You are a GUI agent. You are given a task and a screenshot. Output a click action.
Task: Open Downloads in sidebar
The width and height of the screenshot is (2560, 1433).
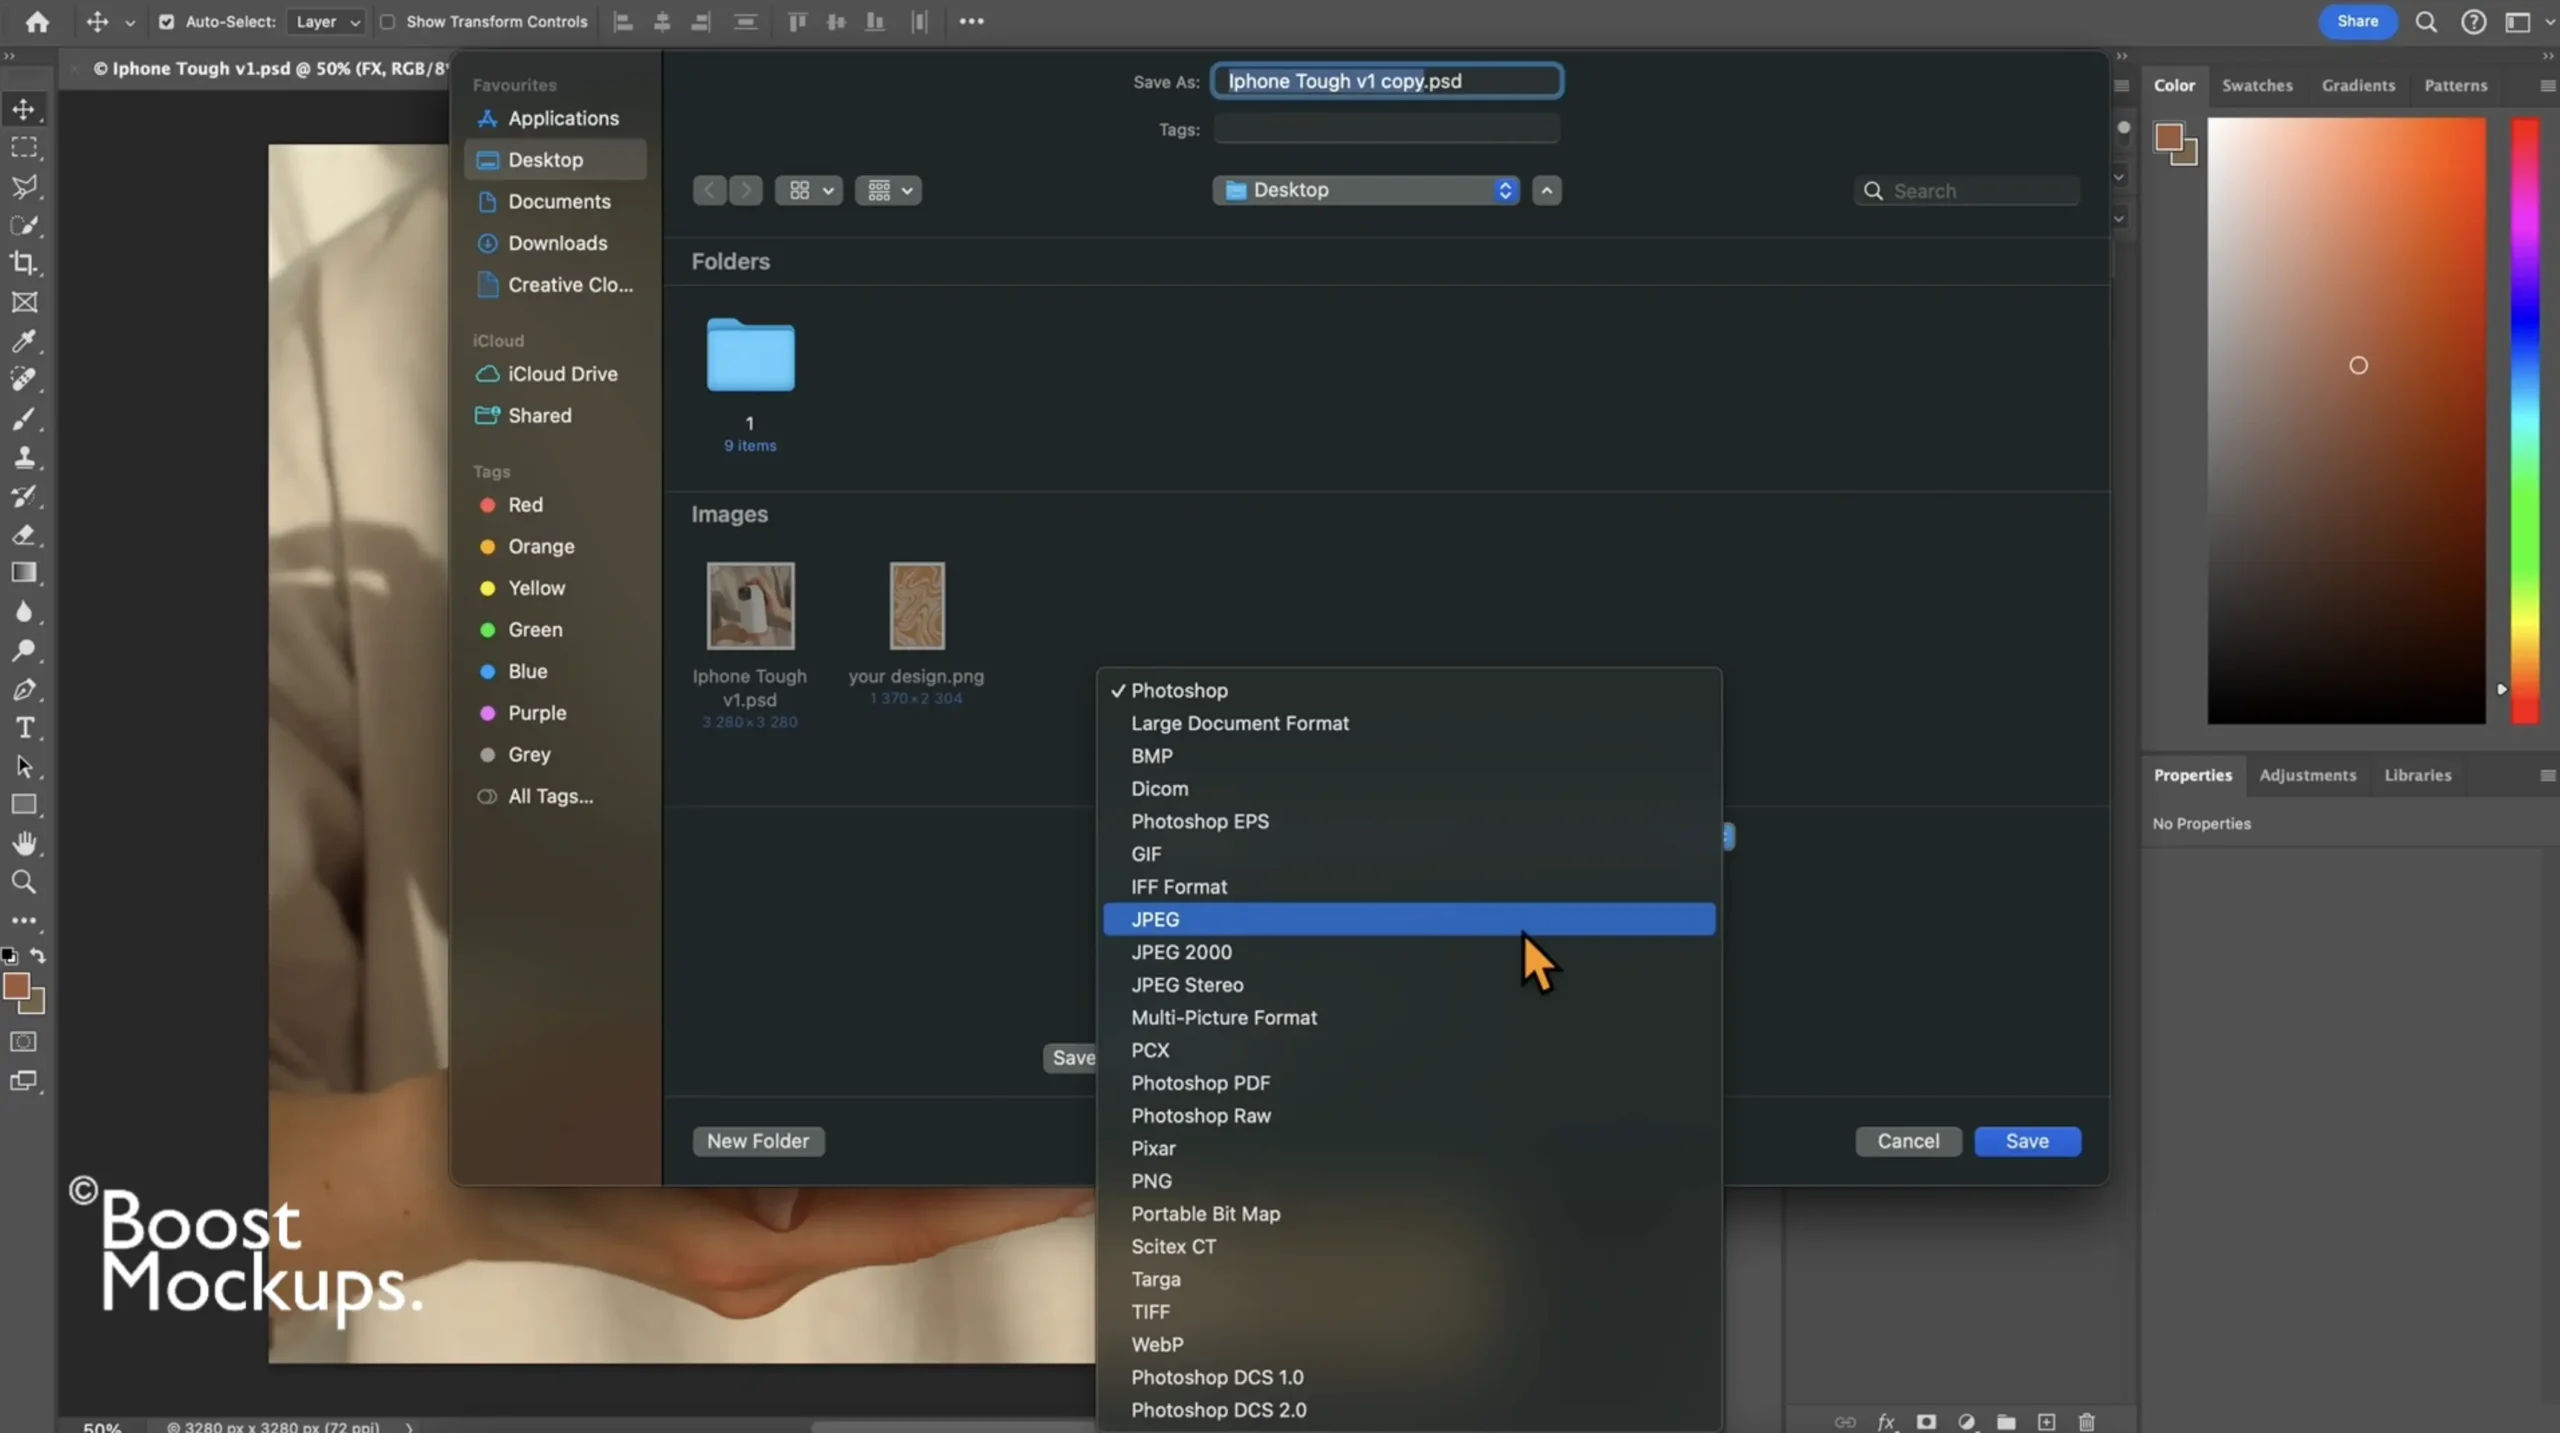click(556, 243)
